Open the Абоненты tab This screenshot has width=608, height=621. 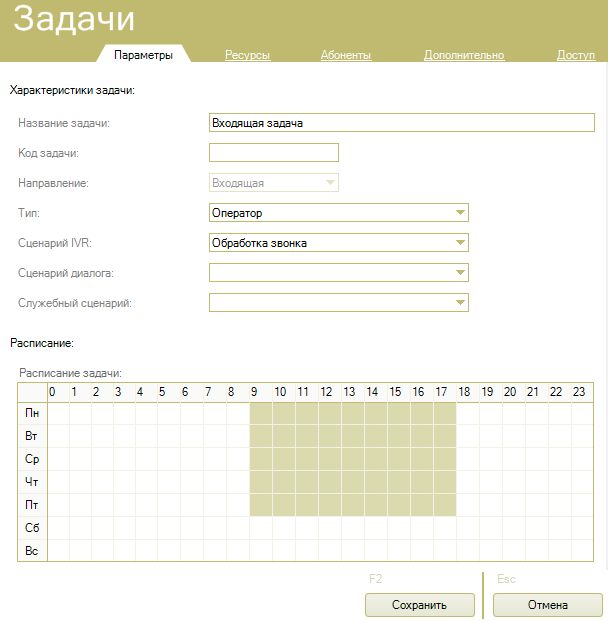click(346, 55)
